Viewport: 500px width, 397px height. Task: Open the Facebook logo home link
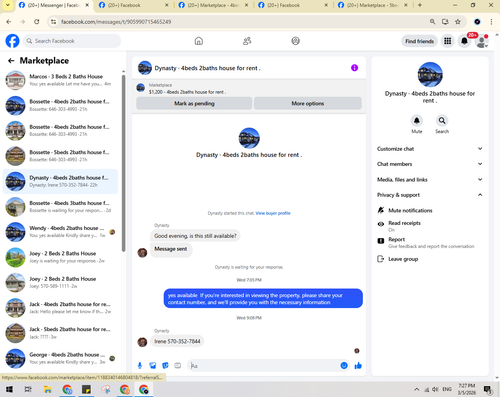(12, 41)
